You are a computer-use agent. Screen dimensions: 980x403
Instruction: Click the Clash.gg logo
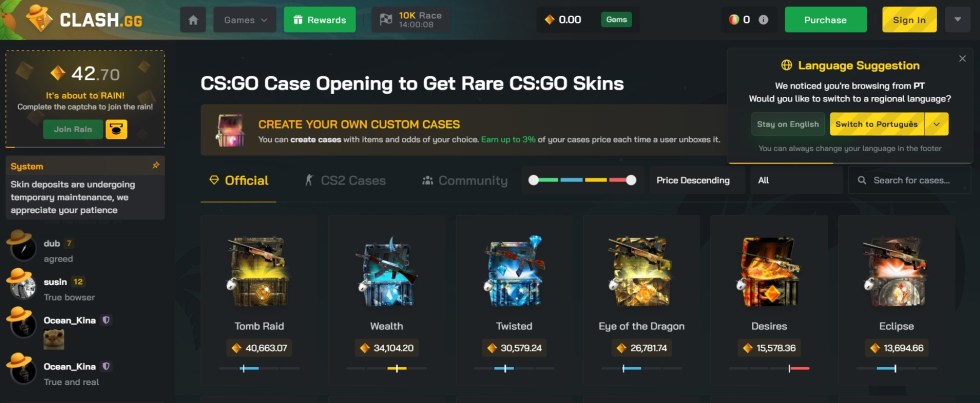tap(84, 19)
